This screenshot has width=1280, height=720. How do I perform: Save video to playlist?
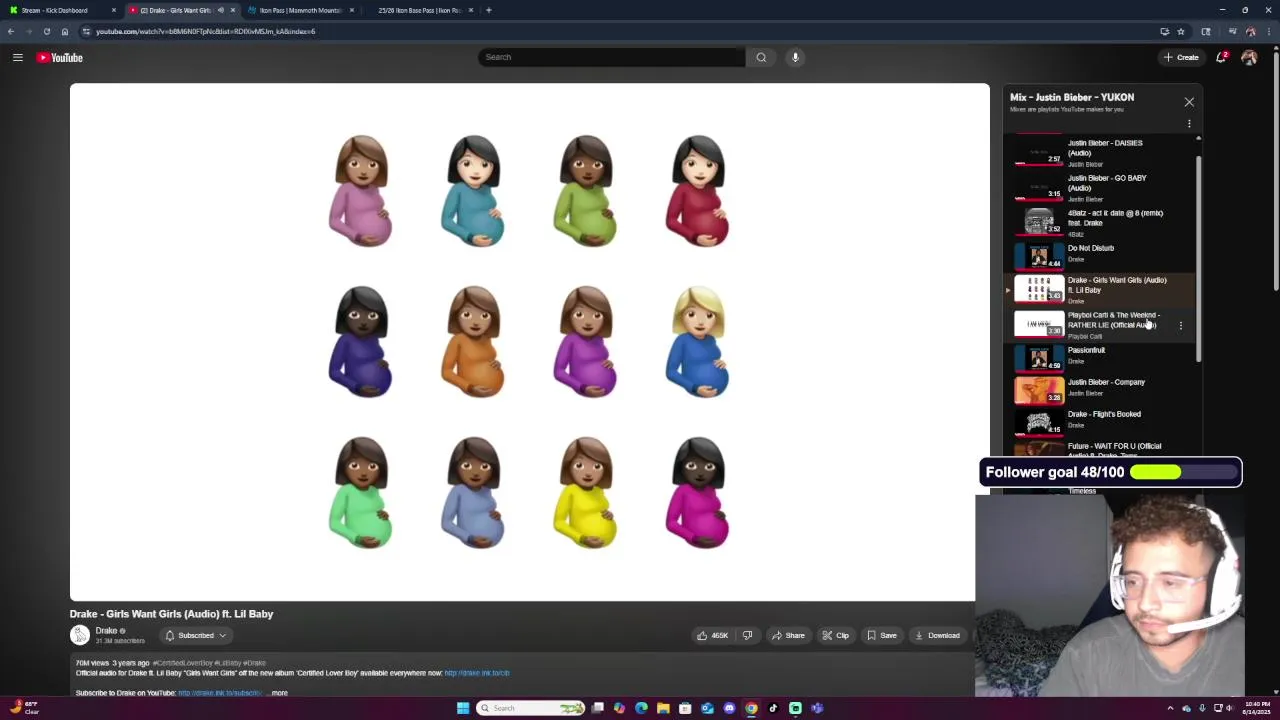[881, 635]
